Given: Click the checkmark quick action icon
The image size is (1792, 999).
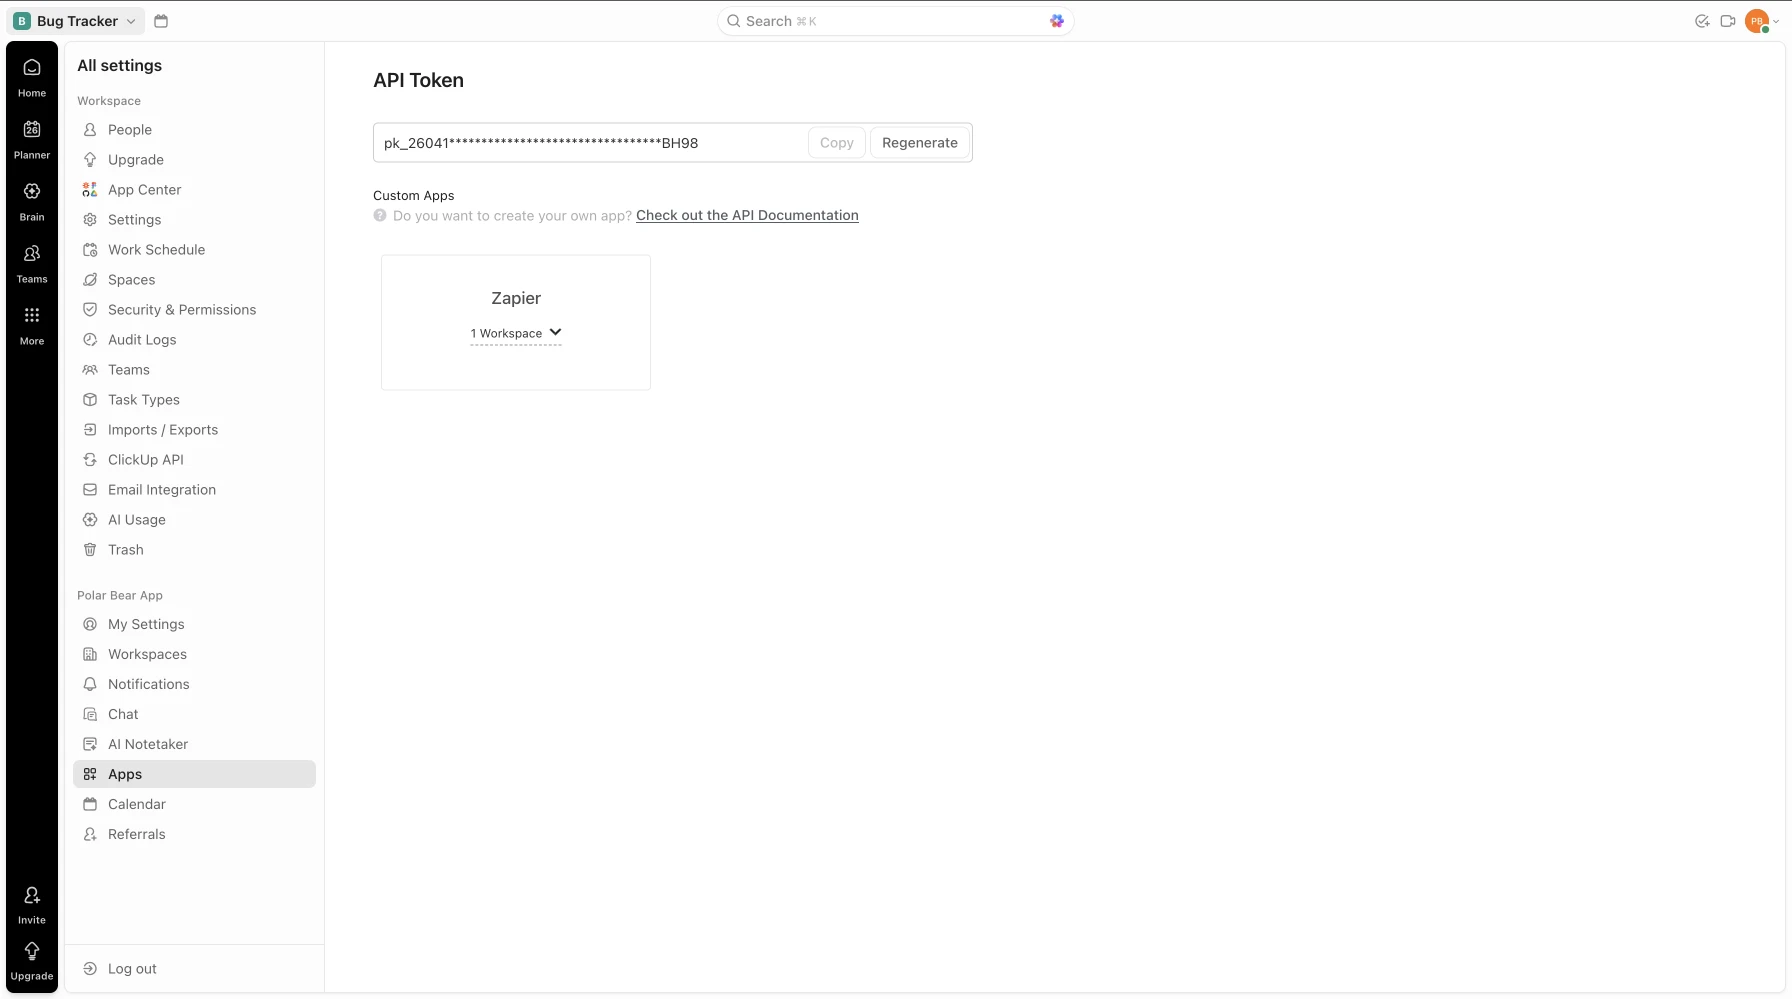Looking at the screenshot, I should [1702, 21].
